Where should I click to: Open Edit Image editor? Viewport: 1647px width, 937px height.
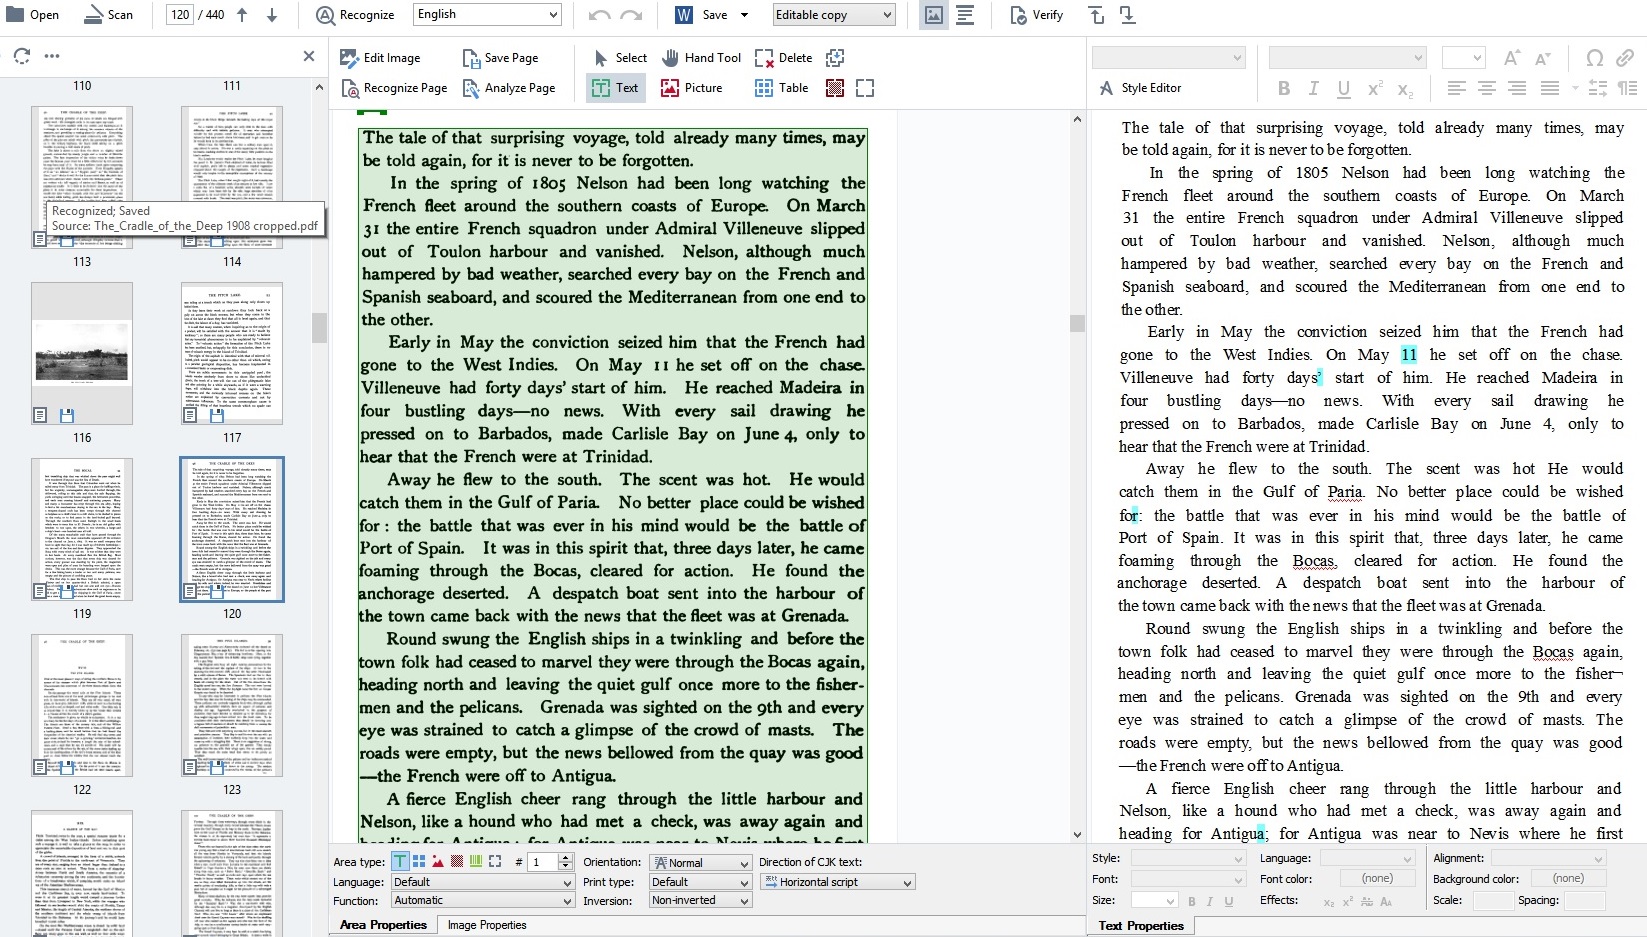(380, 58)
